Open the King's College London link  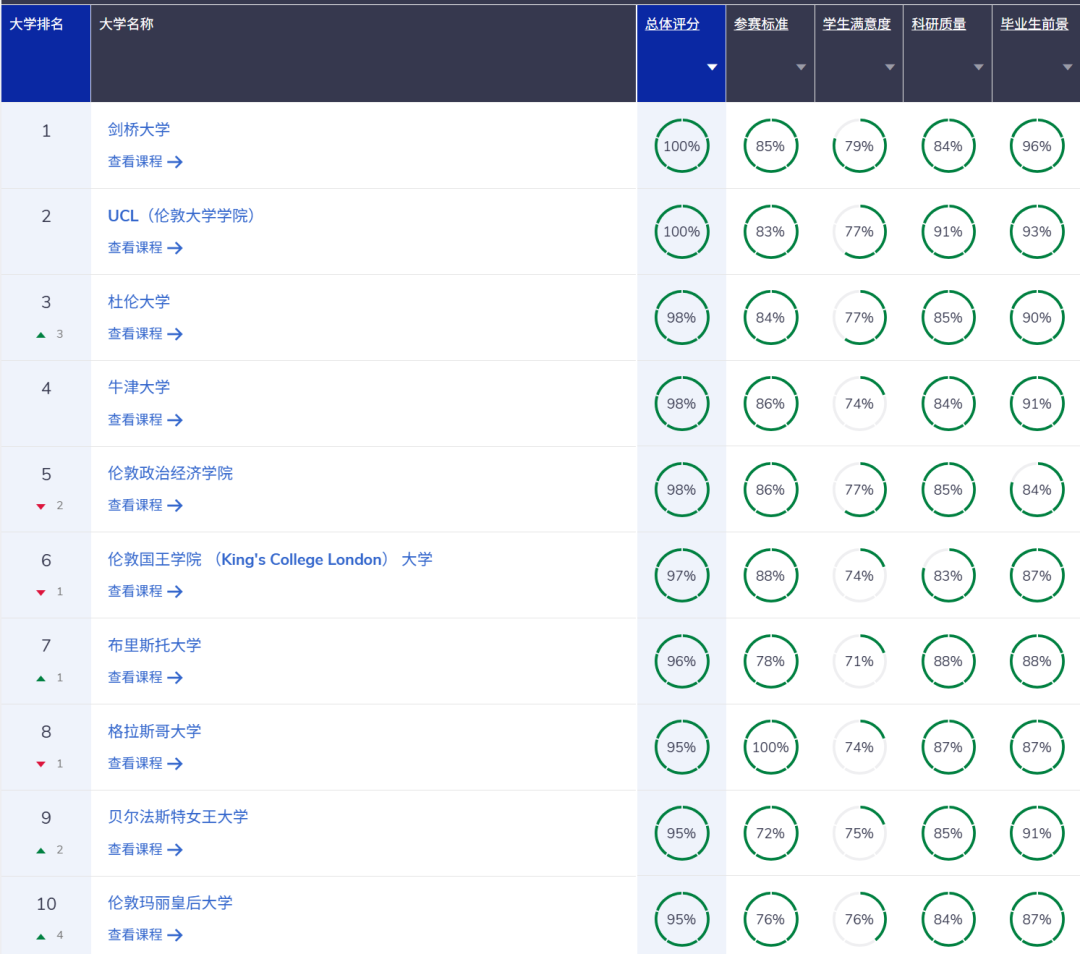coord(270,559)
